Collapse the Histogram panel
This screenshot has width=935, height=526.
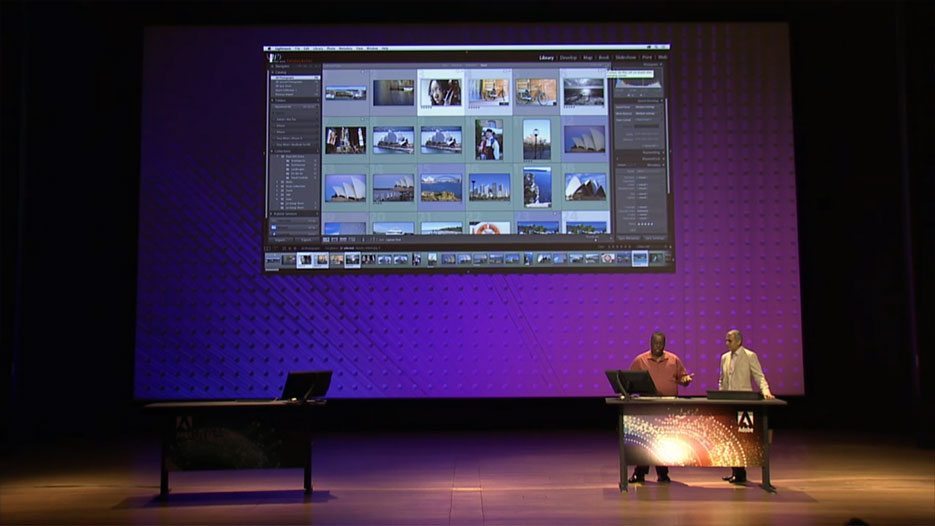[x=661, y=64]
